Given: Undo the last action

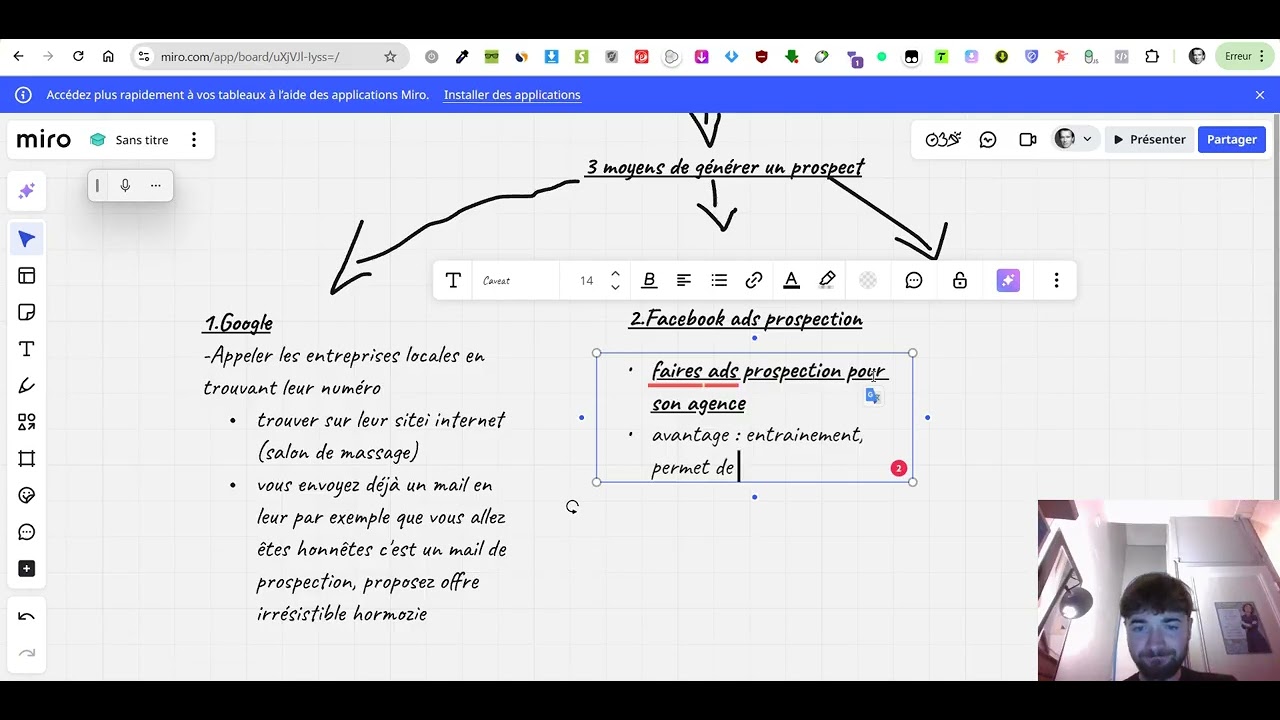Looking at the screenshot, I should coord(27,617).
